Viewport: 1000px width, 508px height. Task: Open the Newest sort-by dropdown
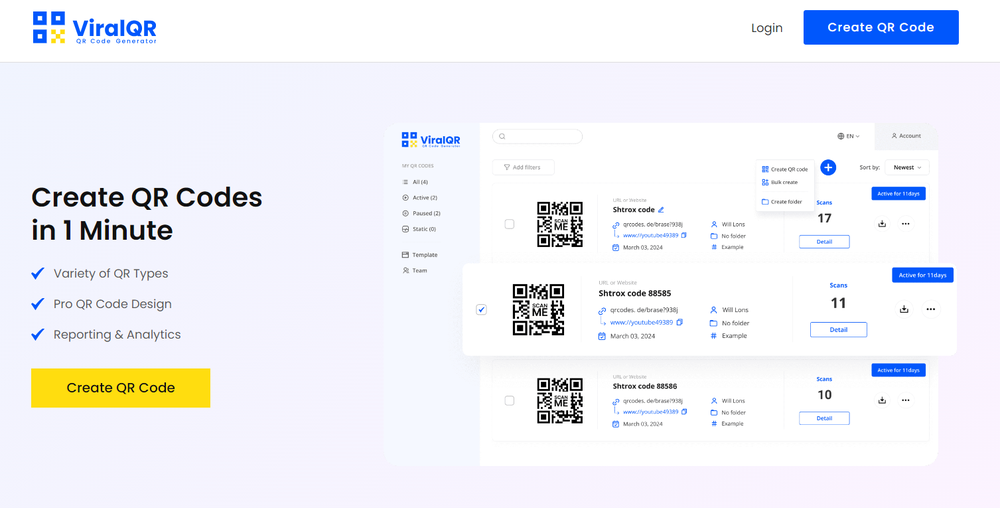coord(907,168)
